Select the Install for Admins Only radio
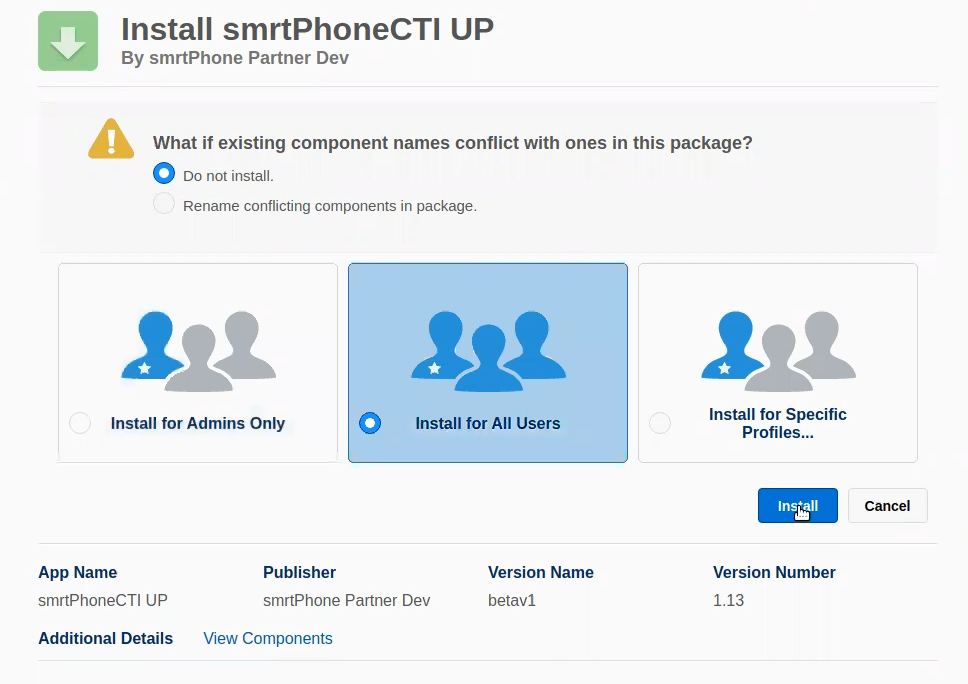The image size is (968, 684). pos(80,423)
